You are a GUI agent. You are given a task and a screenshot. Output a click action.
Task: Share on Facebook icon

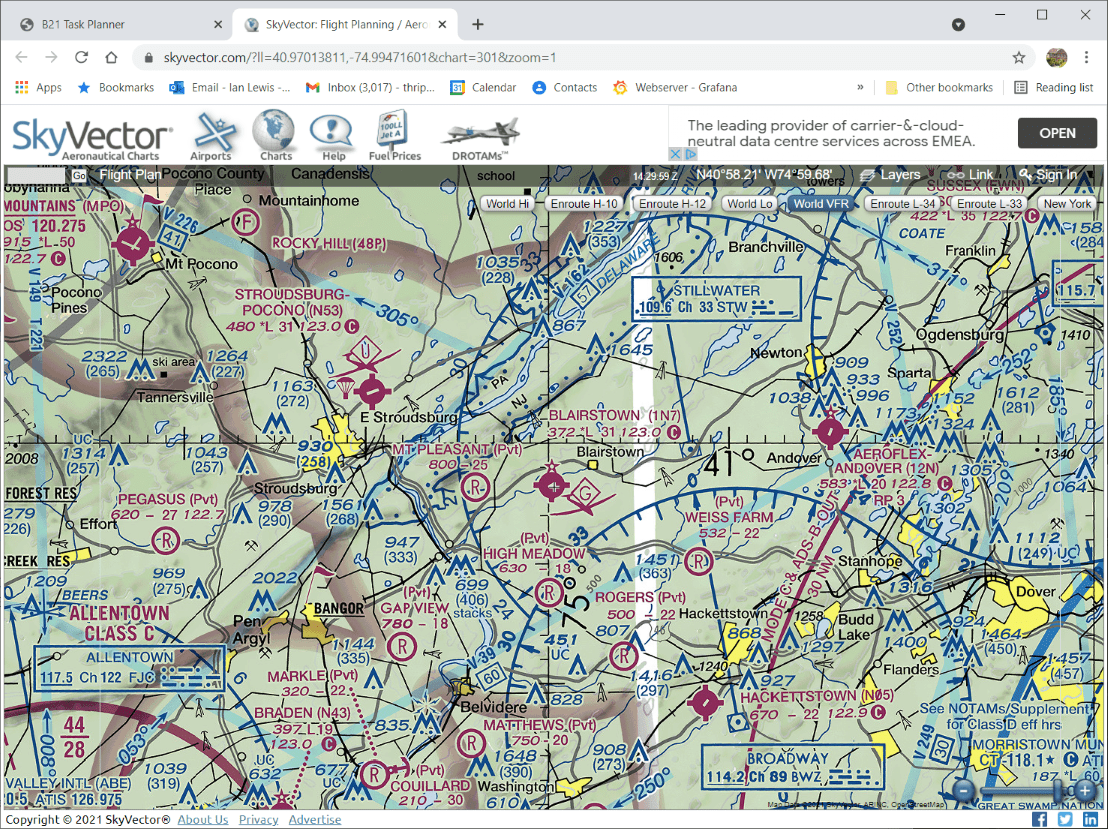1039,820
